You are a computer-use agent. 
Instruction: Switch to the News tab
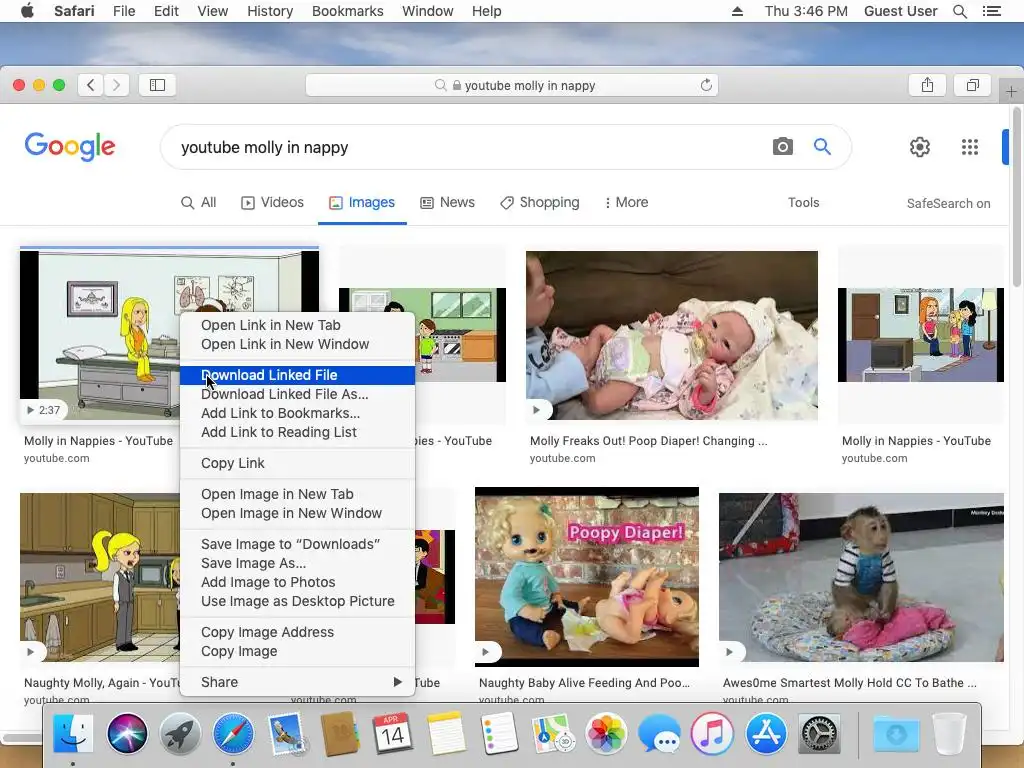click(447, 202)
